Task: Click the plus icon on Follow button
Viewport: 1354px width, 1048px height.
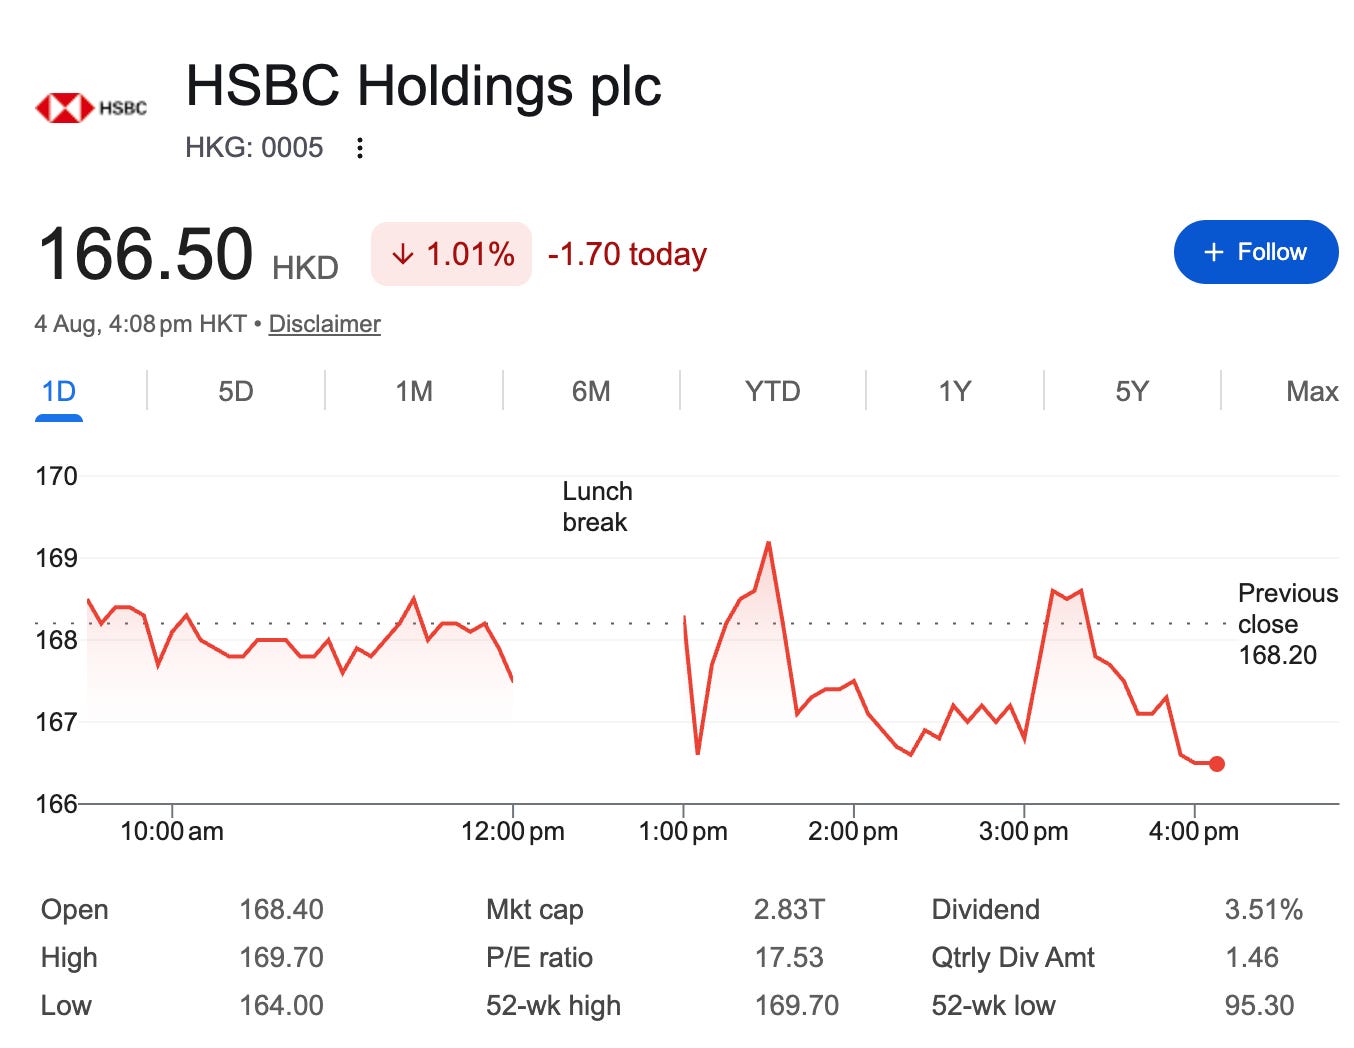Action: tap(1213, 252)
